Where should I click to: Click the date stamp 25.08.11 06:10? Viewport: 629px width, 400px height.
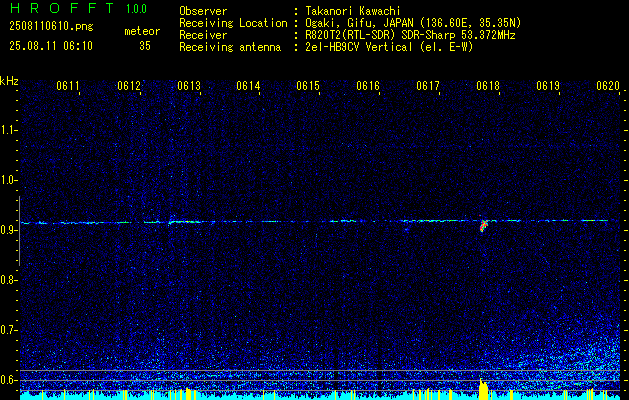point(51,46)
